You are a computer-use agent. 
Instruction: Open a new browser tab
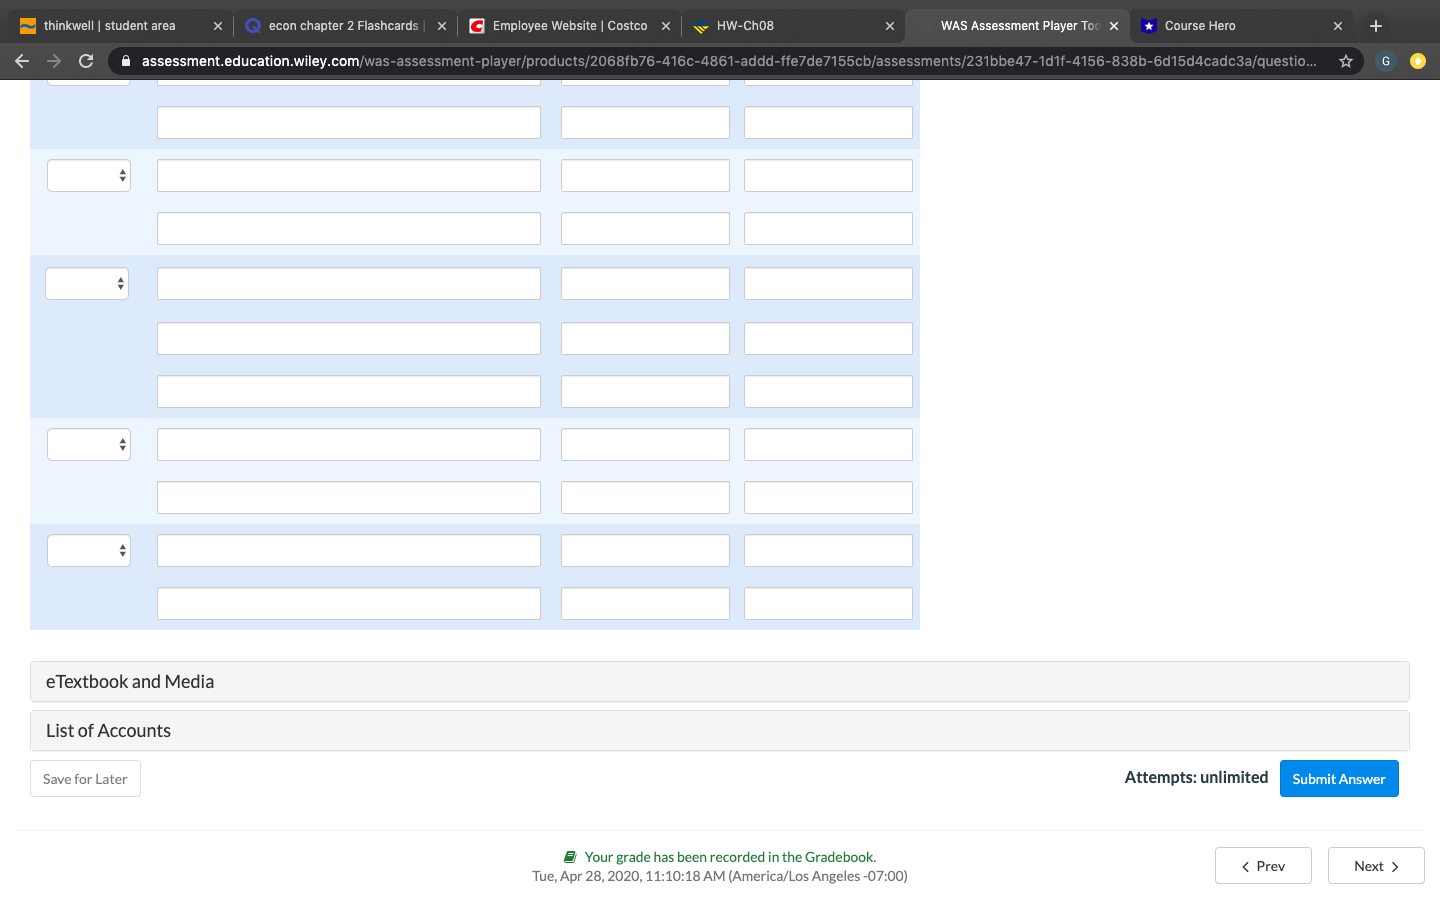coord(1376,26)
